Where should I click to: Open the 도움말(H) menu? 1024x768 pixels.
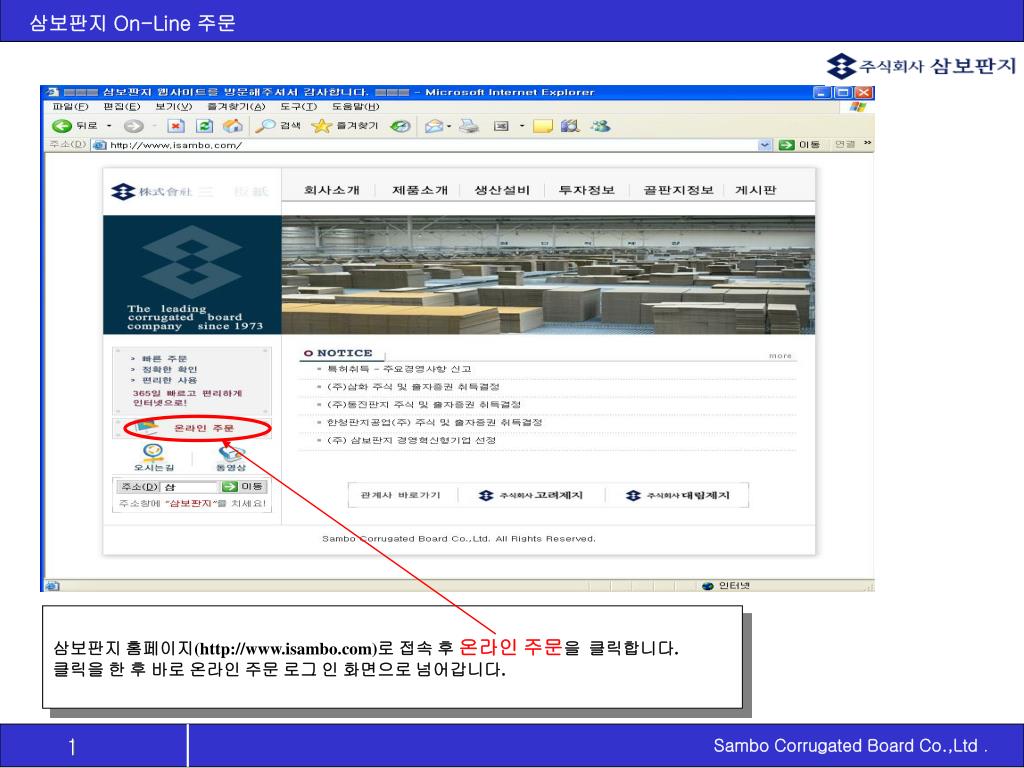(x=355, y=106)
